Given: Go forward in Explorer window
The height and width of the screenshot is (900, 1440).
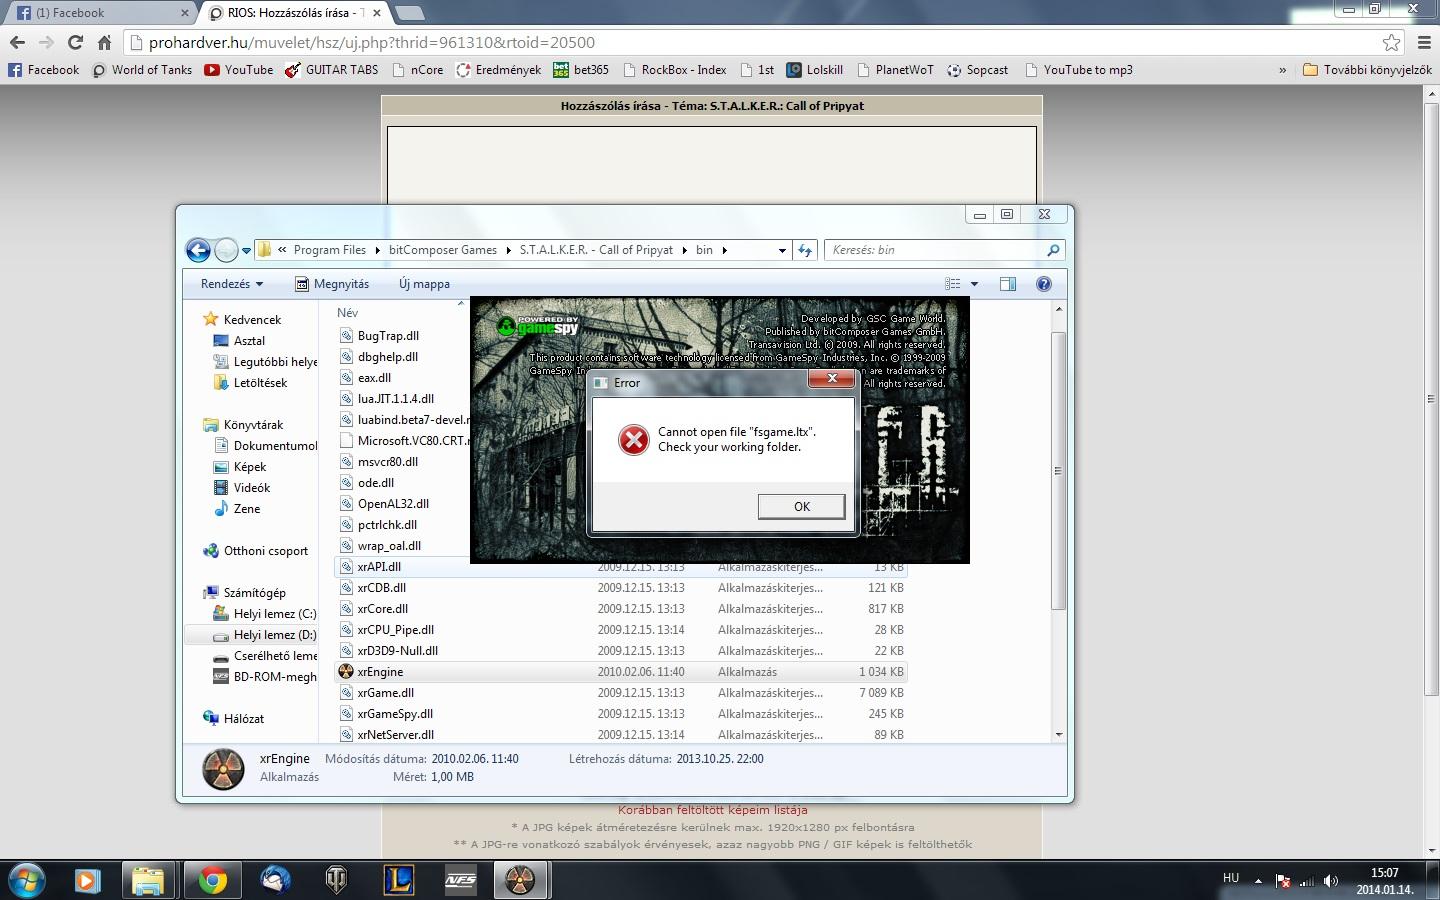Looking at the screenshot, I should tap(227, 250).
